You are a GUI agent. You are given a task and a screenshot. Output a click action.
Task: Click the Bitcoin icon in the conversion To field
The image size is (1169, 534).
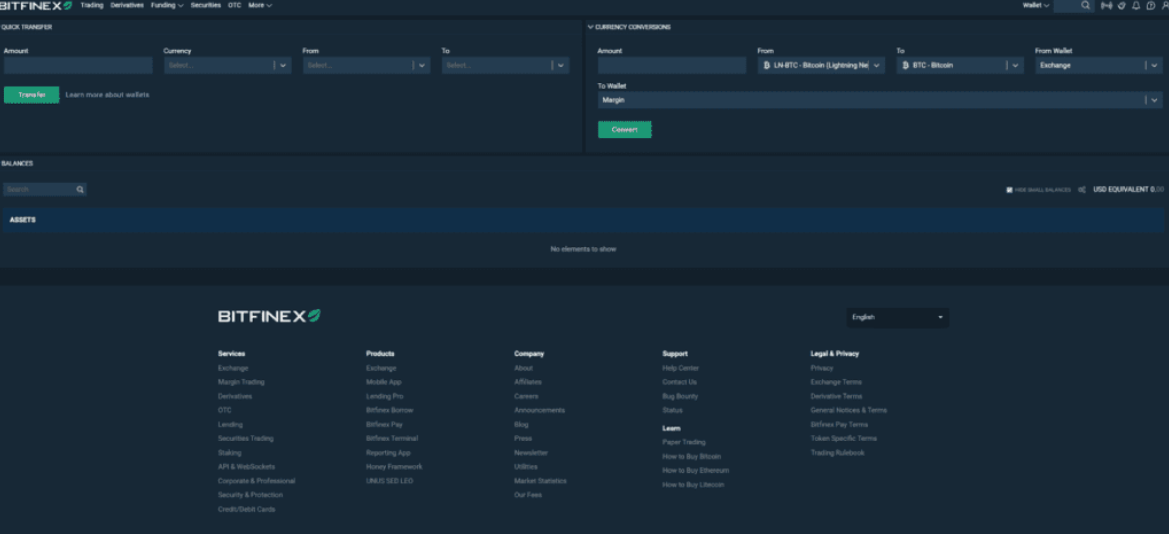point(906,66)
